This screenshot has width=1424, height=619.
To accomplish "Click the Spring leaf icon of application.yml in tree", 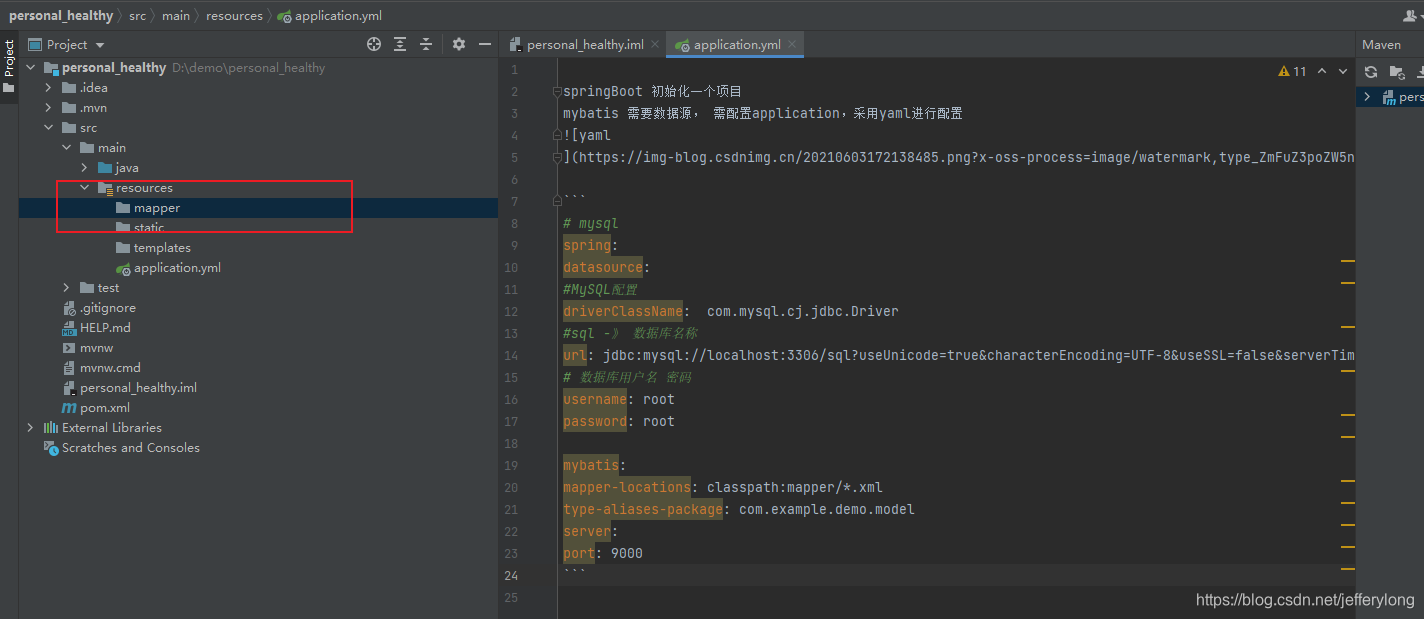I will coord(123,268).
